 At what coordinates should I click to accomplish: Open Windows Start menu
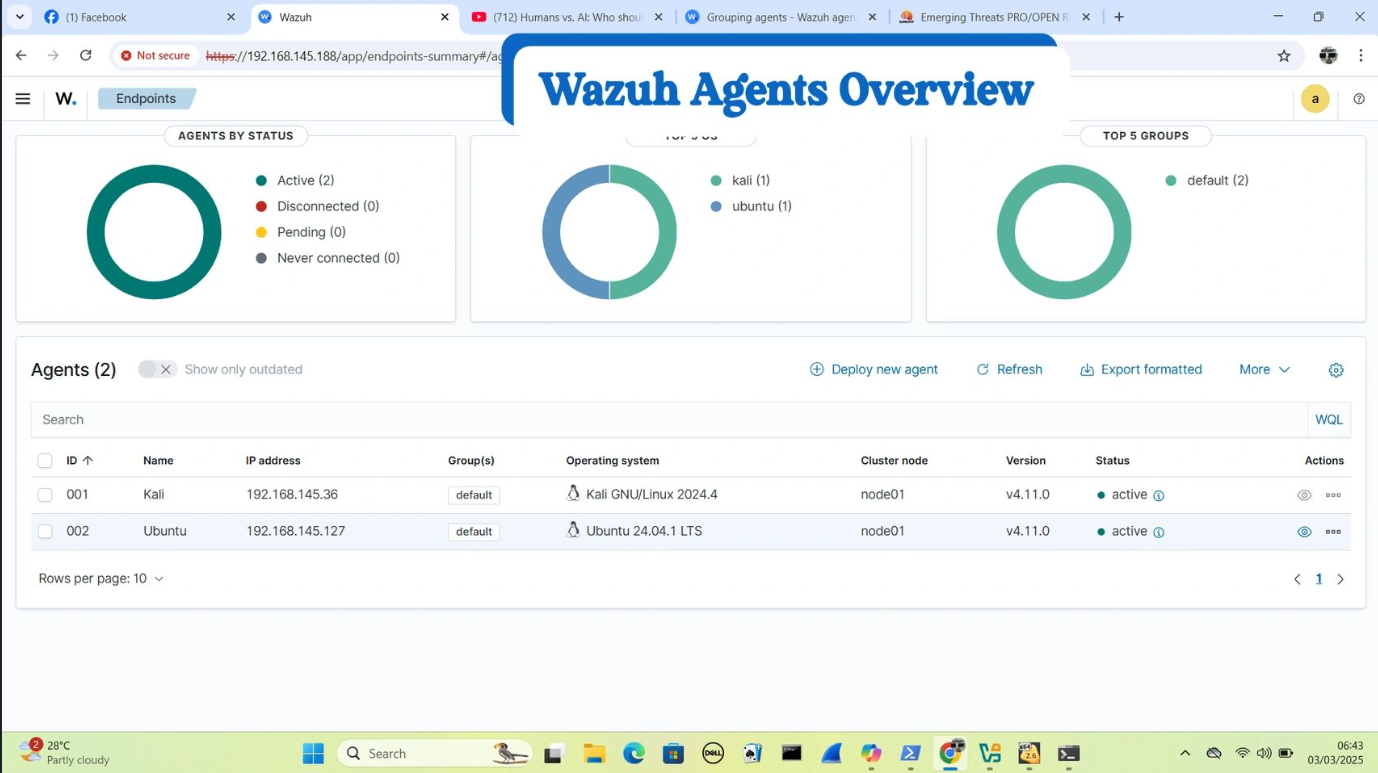313,754
